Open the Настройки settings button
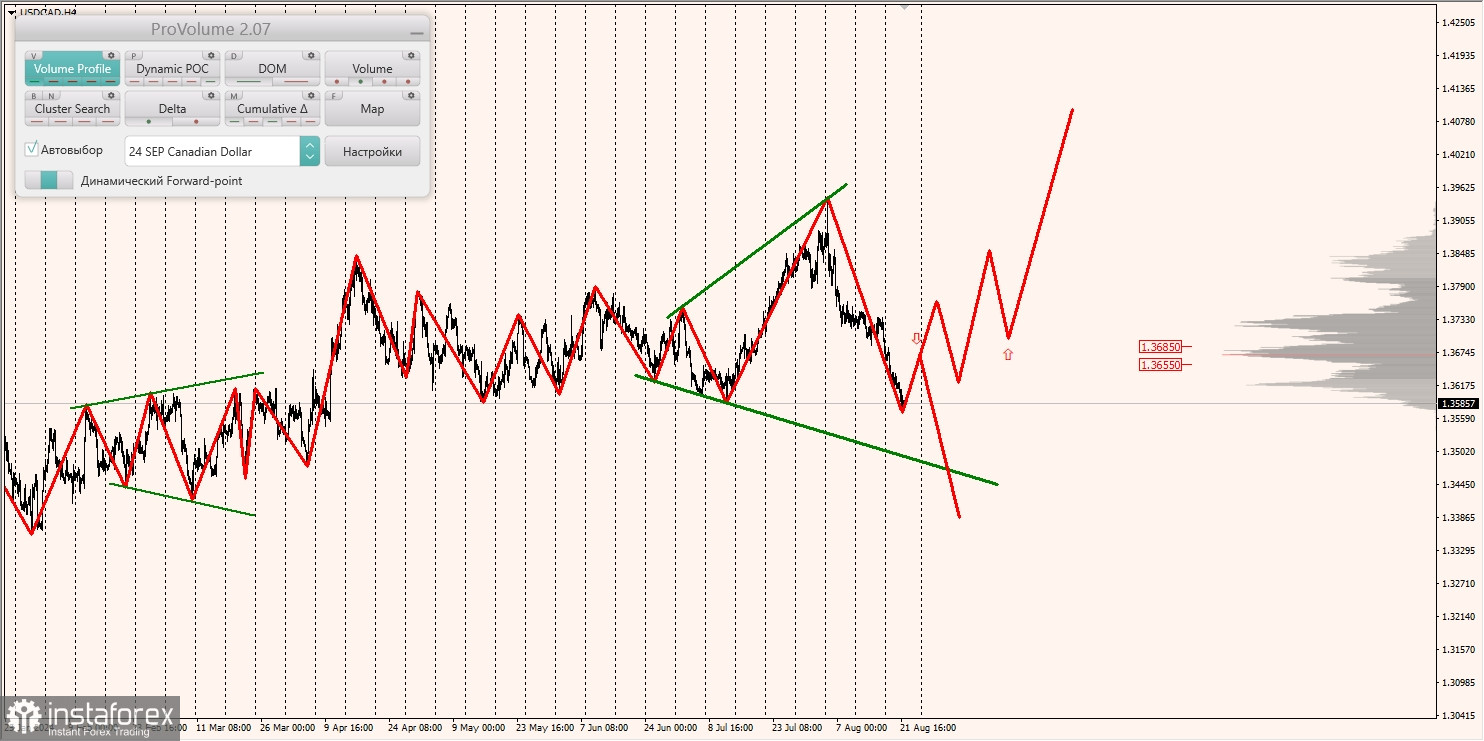 tap(372, 151)
